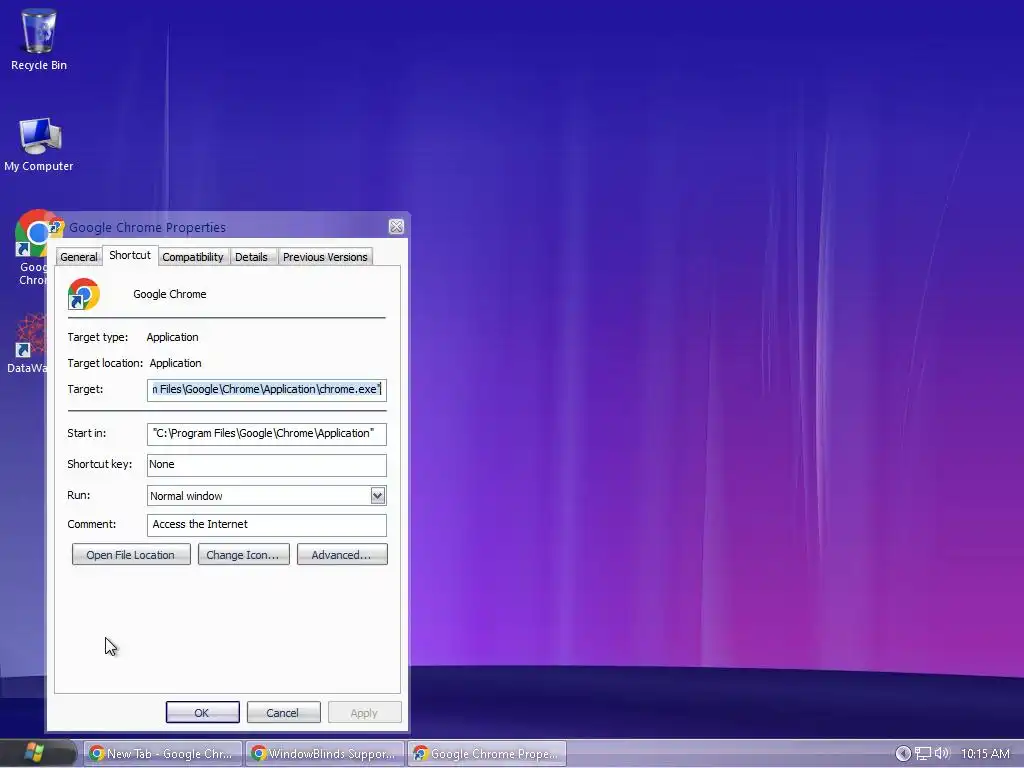Click the Target path input field
The image size is (1024, 768).
266,390
